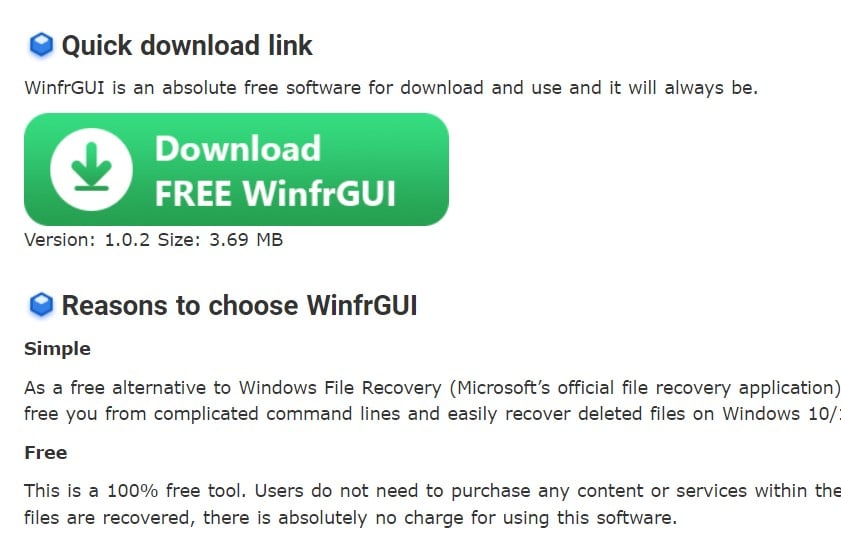This screenshot has width=841, height=540.
Task: Select the Quick download link heading
Action: click(187, 46)
